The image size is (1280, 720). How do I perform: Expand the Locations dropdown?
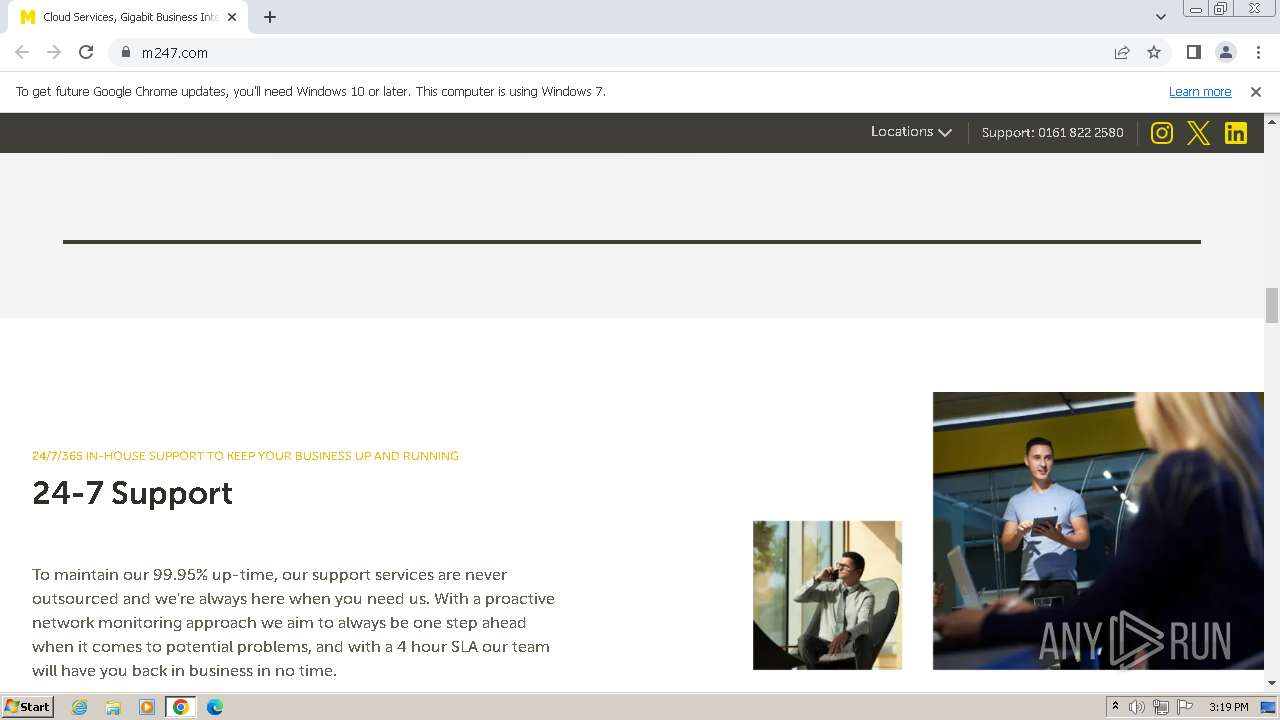[x=911, y=132]
